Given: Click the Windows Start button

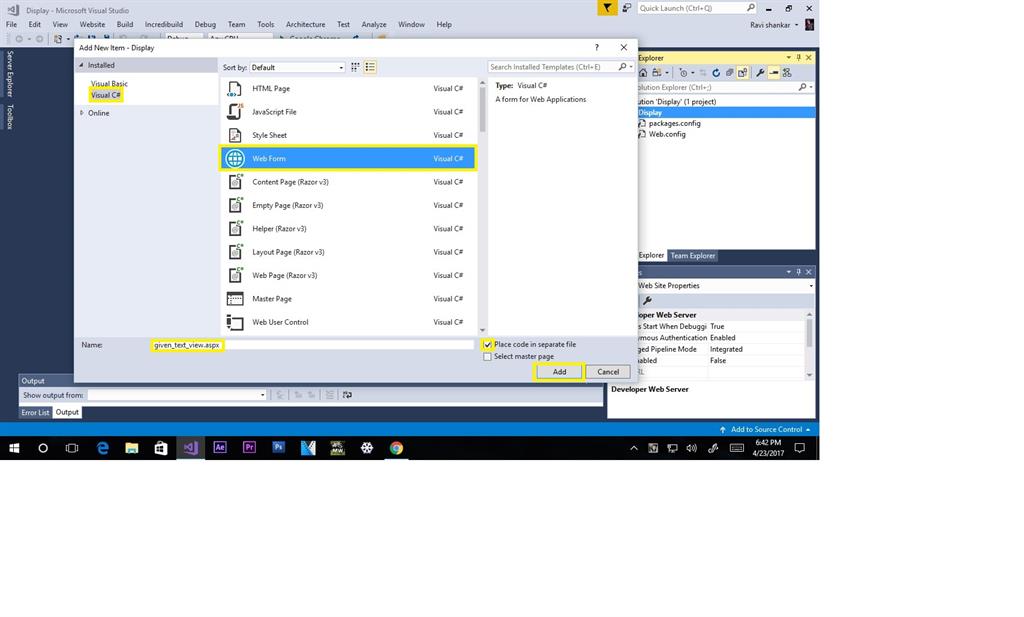Looking at the screenshot, I should point(14,448).
